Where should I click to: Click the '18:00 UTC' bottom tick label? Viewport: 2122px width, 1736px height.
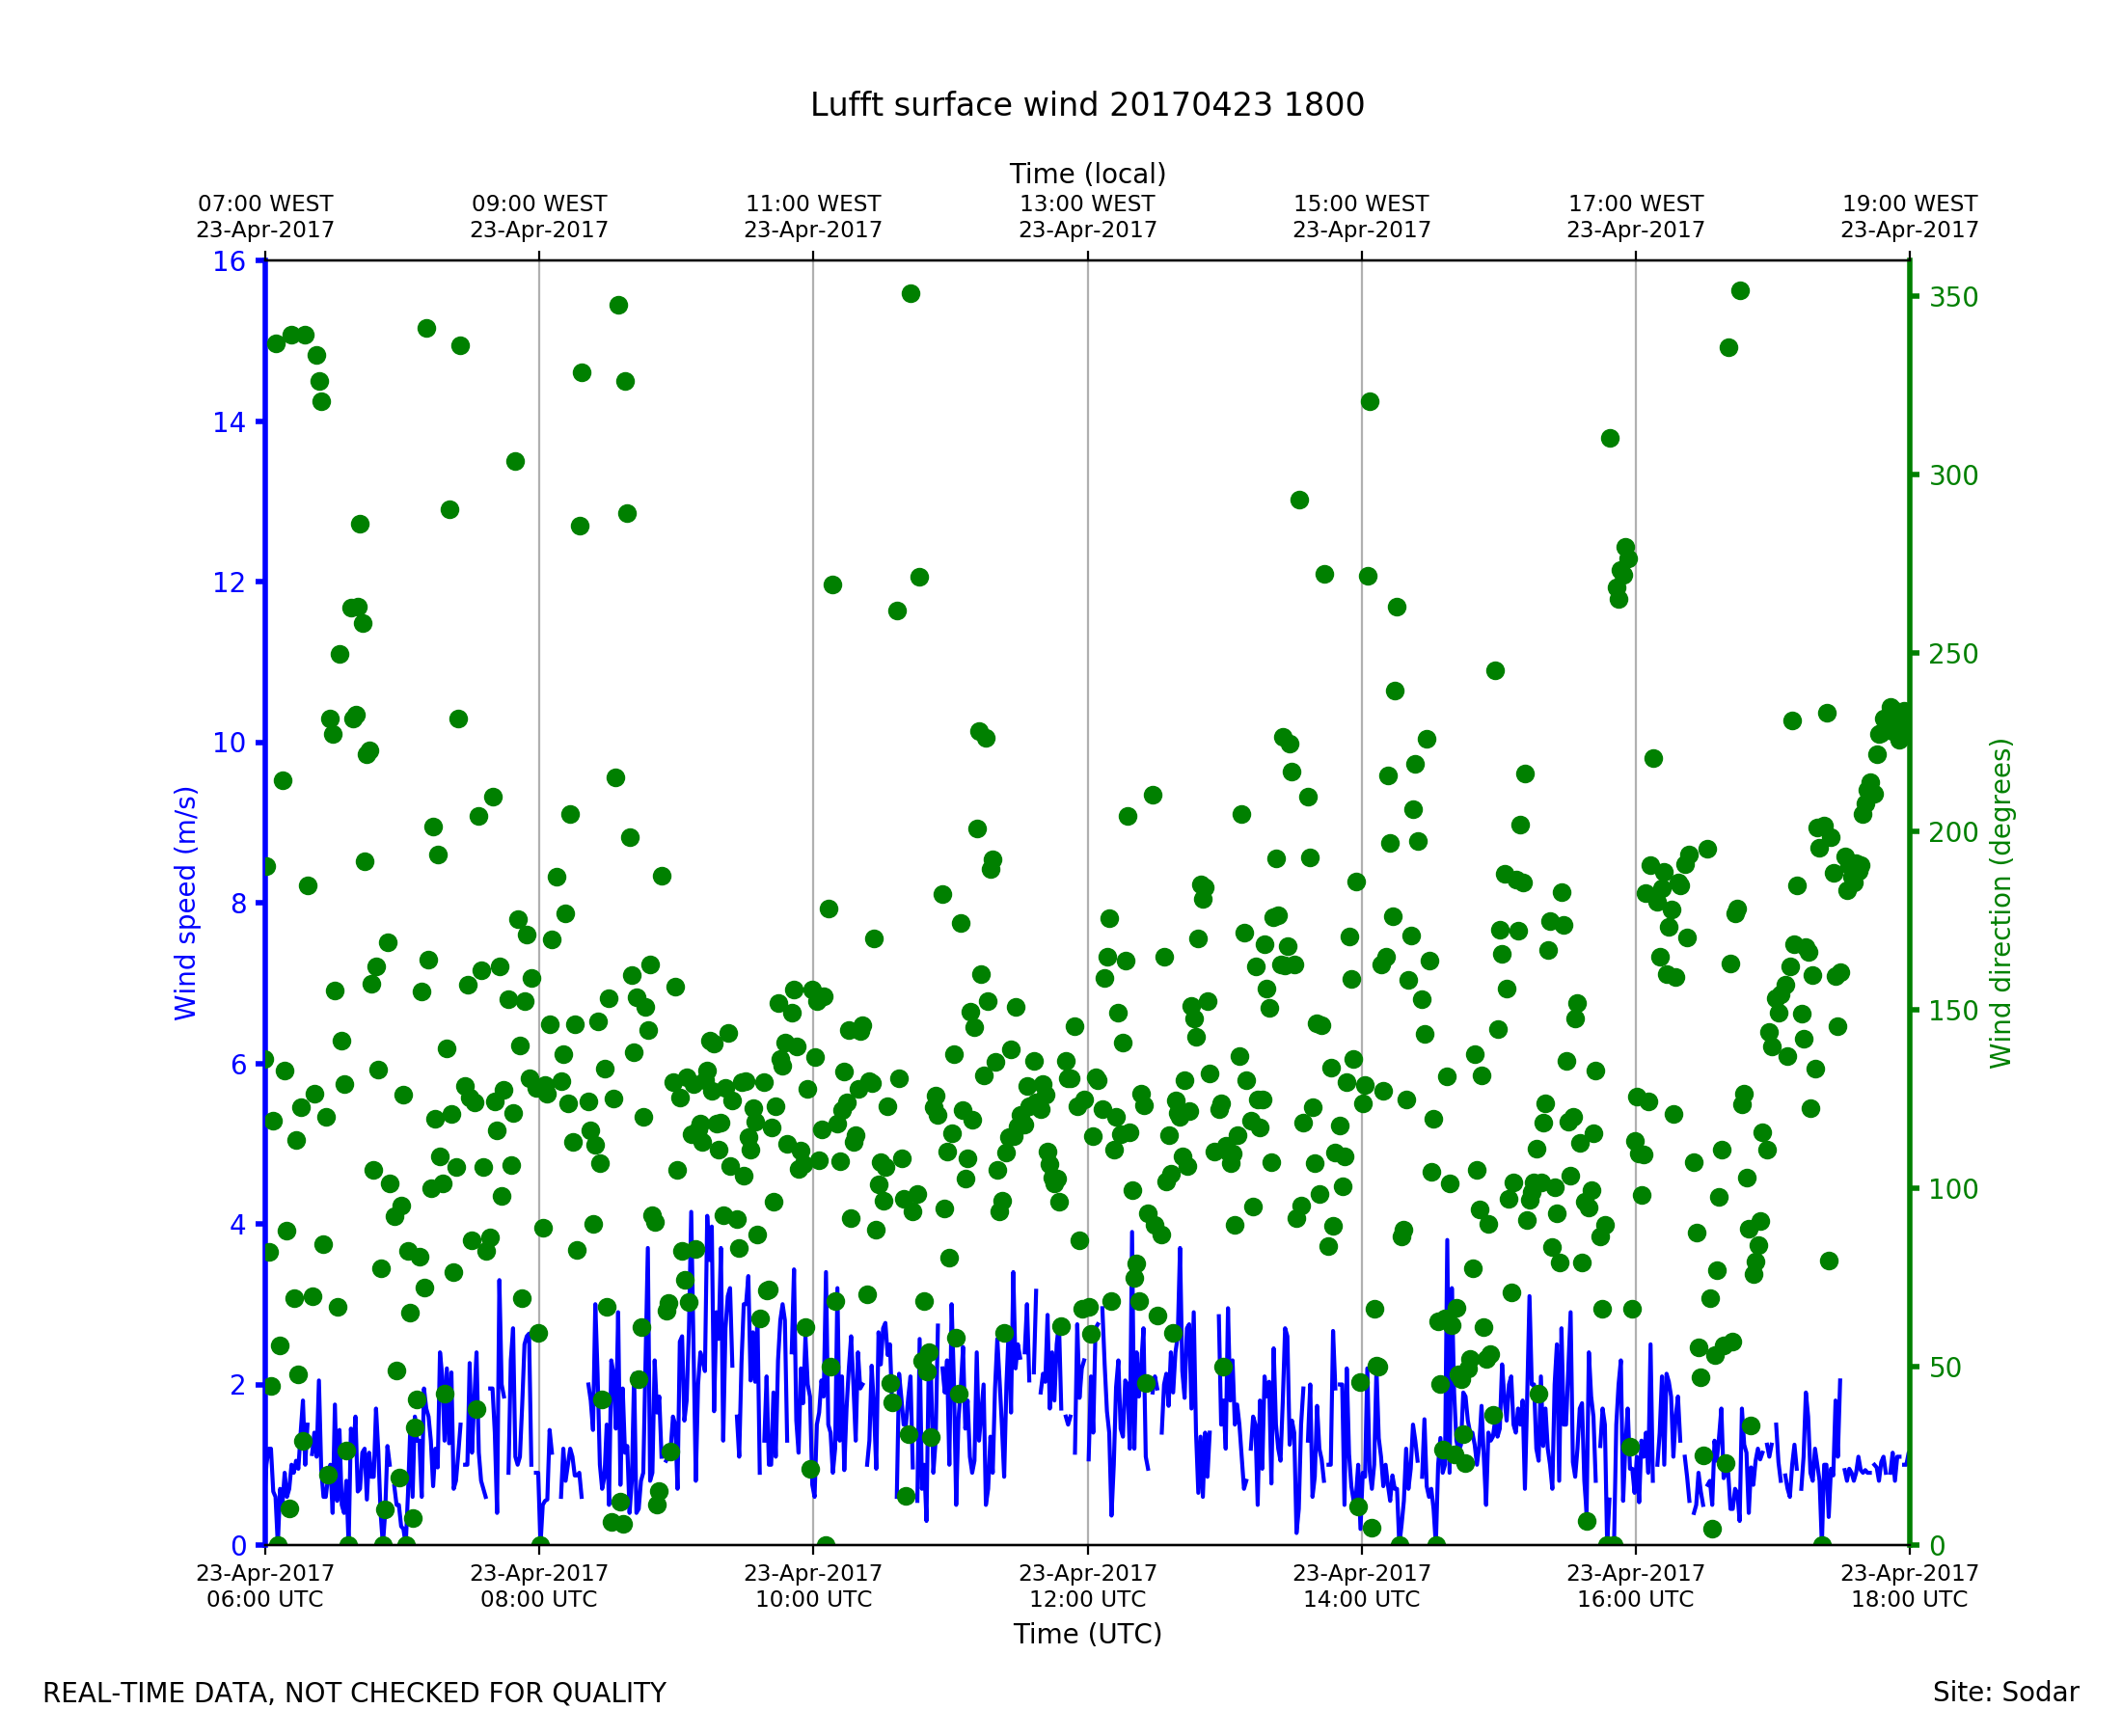pos(1909,1599)
